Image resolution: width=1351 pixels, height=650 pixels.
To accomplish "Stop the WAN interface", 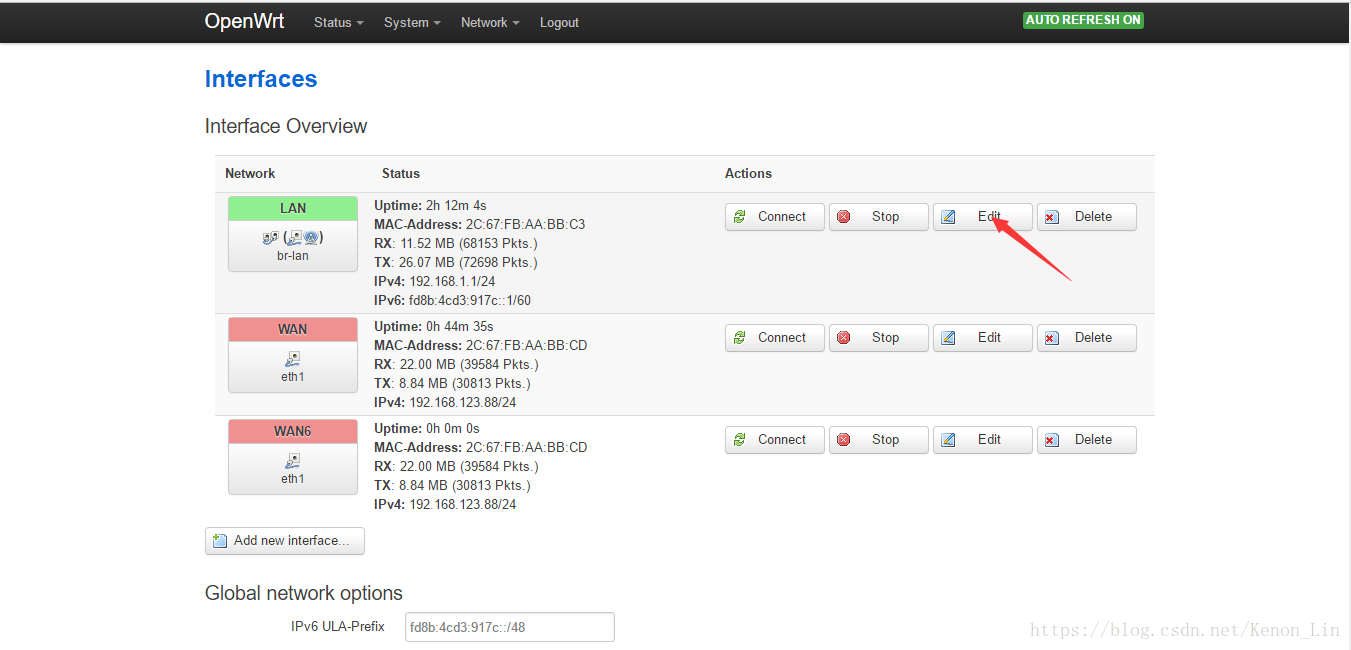I will pos(879,338).
